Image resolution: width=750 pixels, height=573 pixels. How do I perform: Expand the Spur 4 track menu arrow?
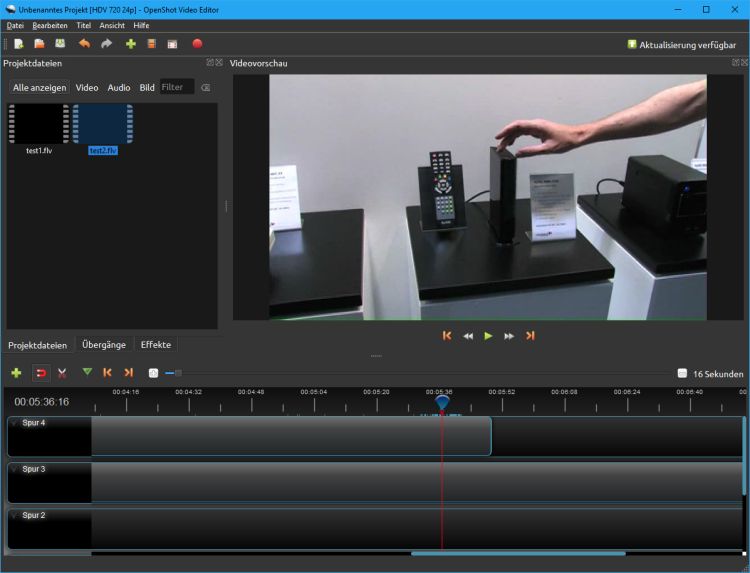(x=14, y=423)
